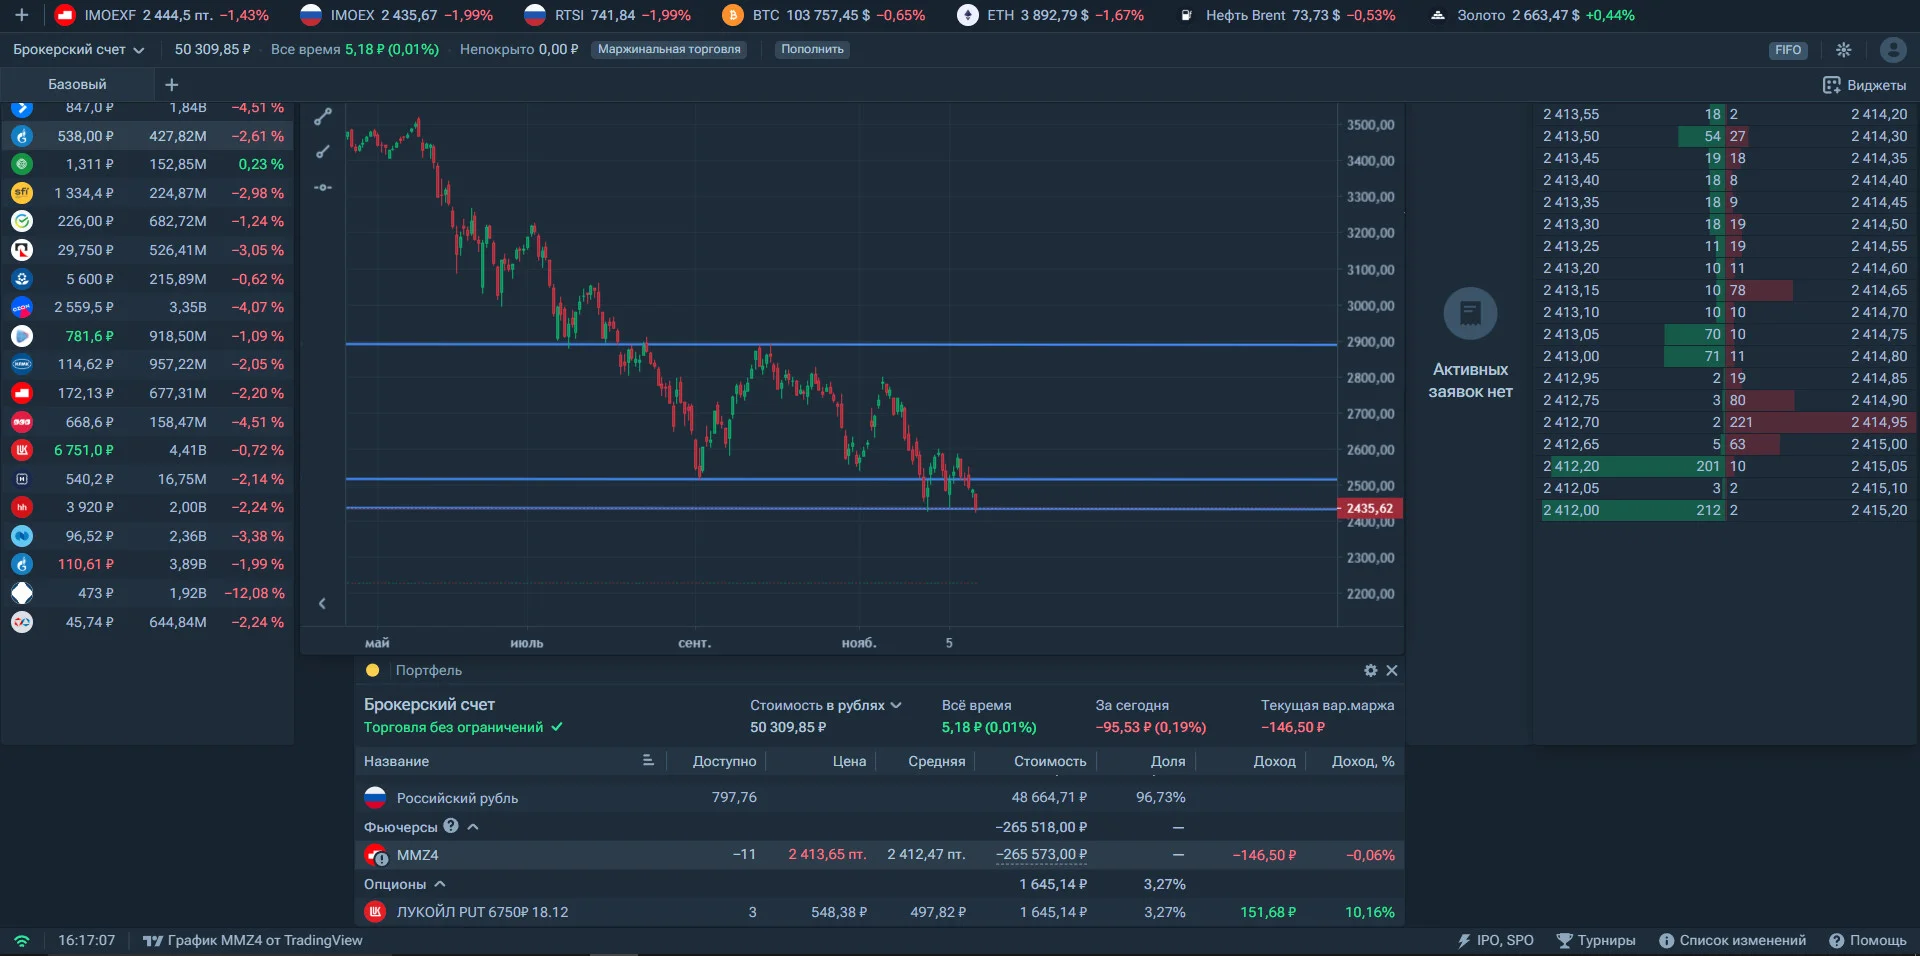Click the logo in the 473 ₽ watchlist row
This screenshot has width=1920, height=956.
(x=22, y=593)
